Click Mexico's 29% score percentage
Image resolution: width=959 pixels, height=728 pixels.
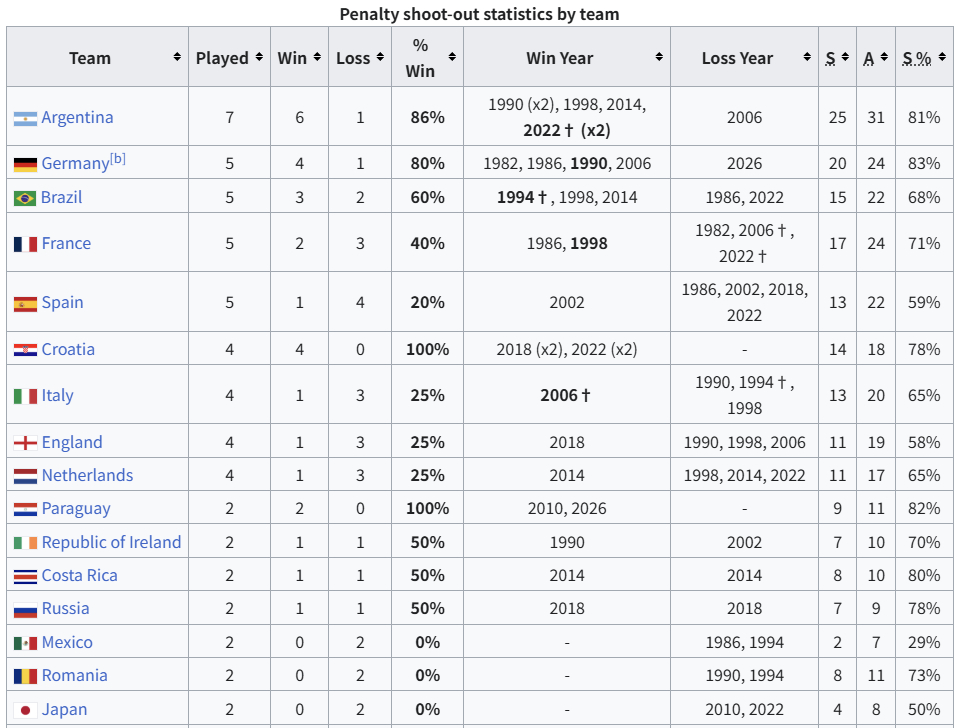924,642
